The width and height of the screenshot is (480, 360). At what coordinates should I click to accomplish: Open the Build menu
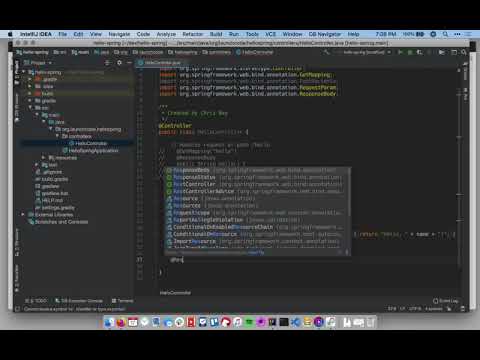(x=216, y=34)
